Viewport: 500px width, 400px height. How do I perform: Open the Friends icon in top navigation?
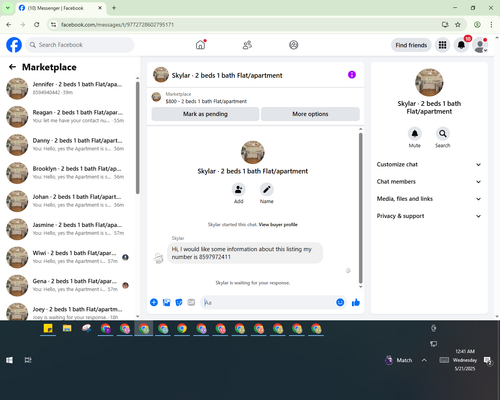(247, 45)
